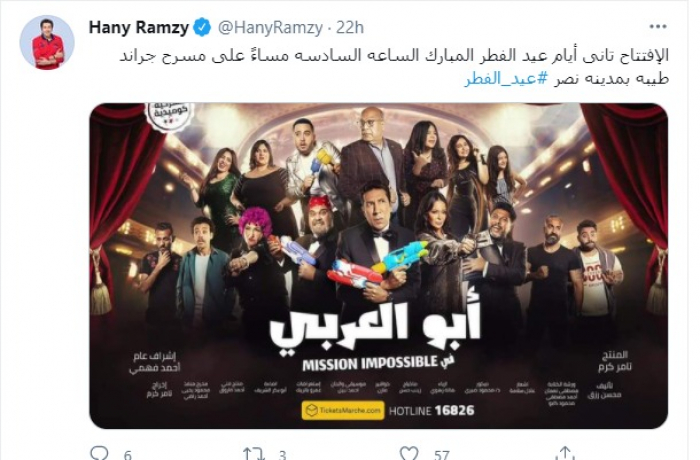Click the Hany Ramzy display name
The height and width of the screenshot is (460, 700).
pyautogui.click(x=139, y=28)
